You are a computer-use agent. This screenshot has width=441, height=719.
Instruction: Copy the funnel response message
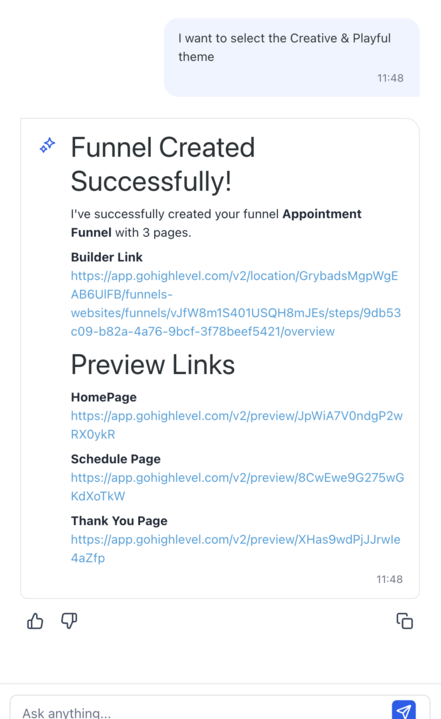pyautogui.click(x=404, y=621)
